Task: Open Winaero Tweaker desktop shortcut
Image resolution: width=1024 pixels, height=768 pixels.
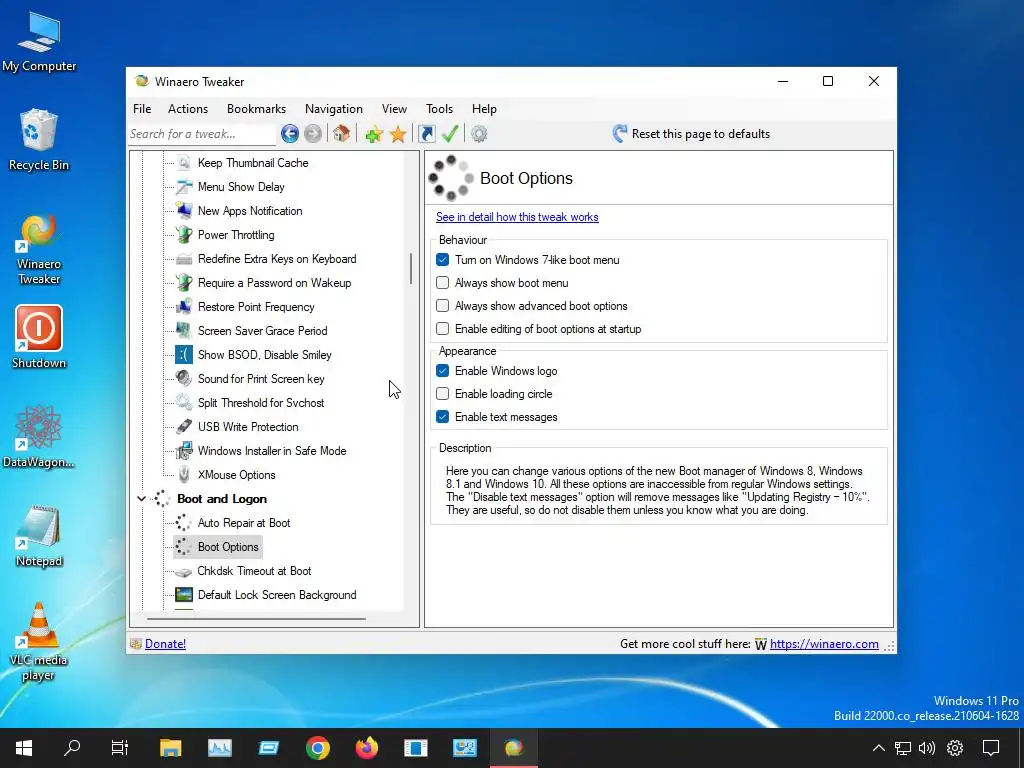Action: 39,249
